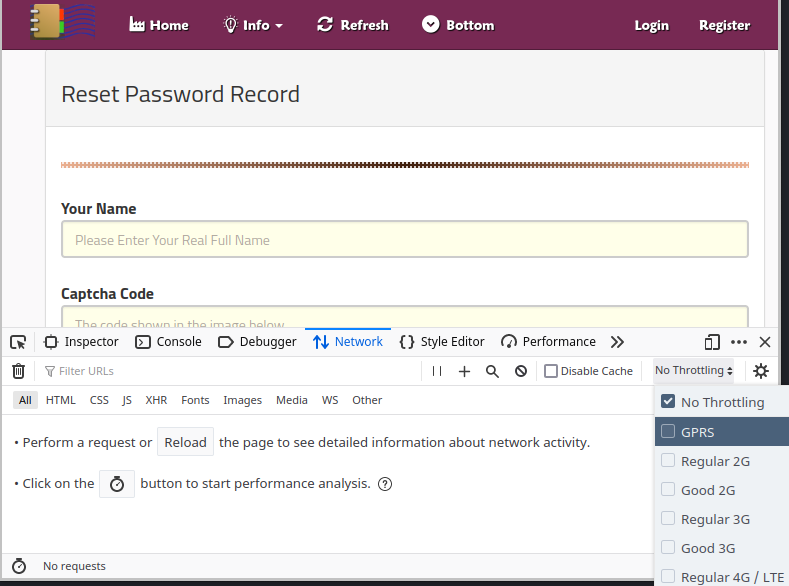Filter requests by XHR type

pyautogui.click(x=156, y=400)
